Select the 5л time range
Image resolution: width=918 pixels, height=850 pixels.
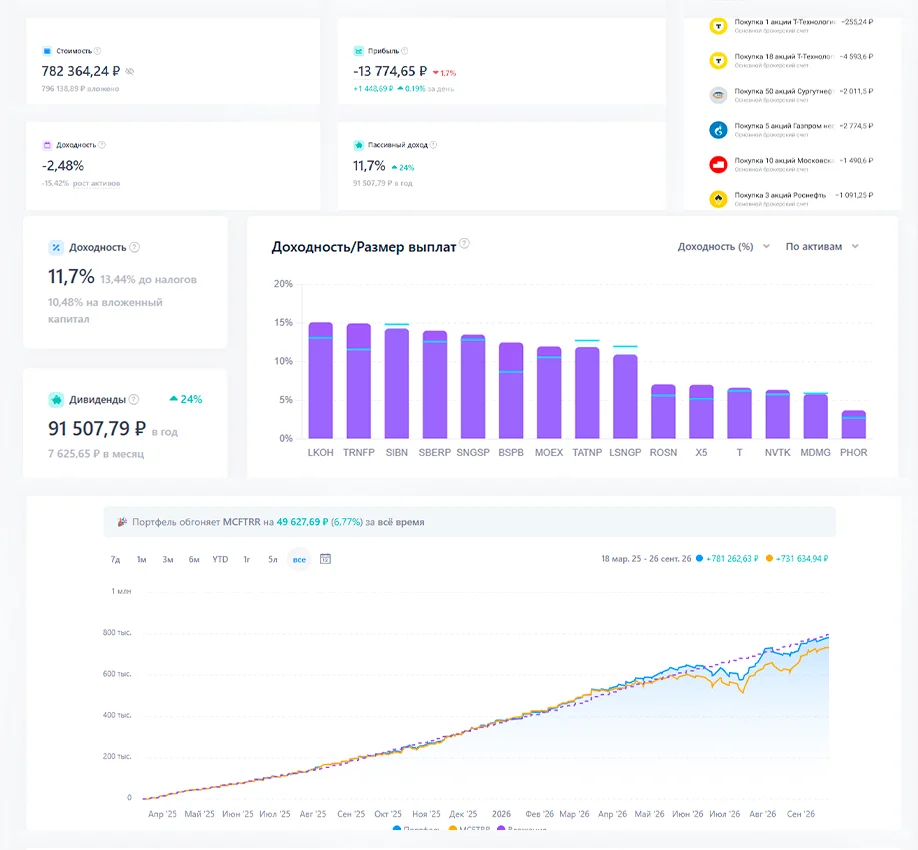tap(273, 560)
